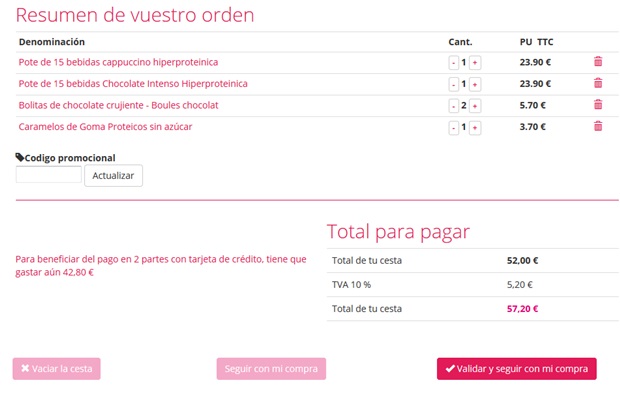Open Pote de 15 bebidas cappuccino link

click(x=118, y=62)
